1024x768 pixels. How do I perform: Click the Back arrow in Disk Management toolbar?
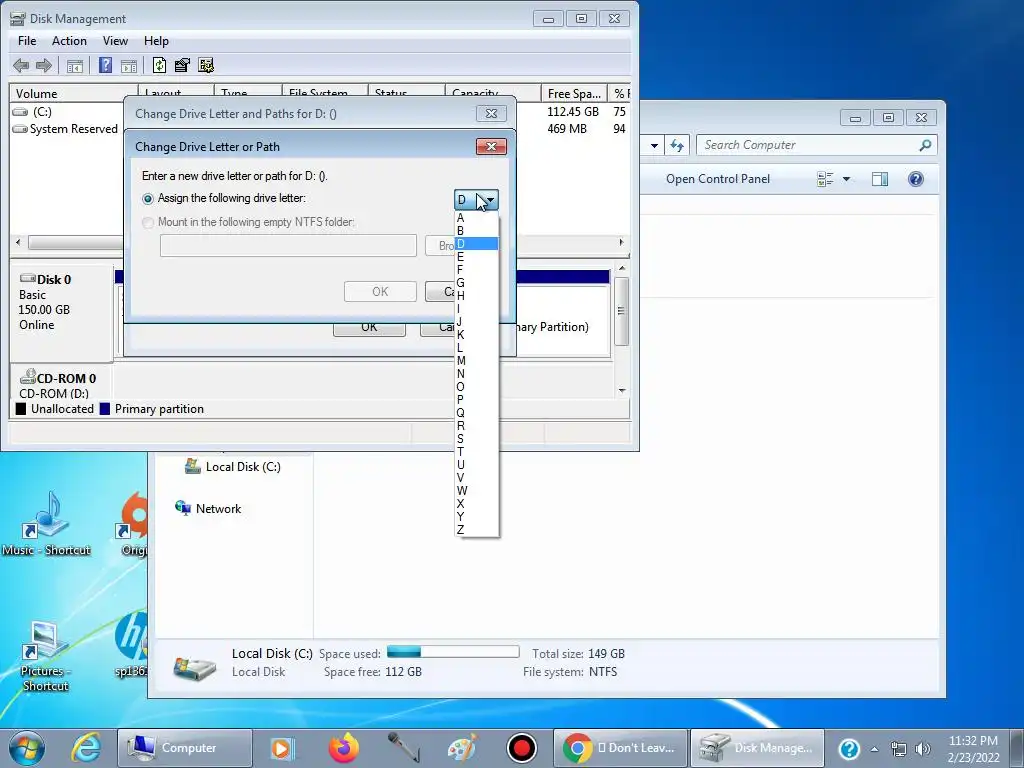pos(21,65)
